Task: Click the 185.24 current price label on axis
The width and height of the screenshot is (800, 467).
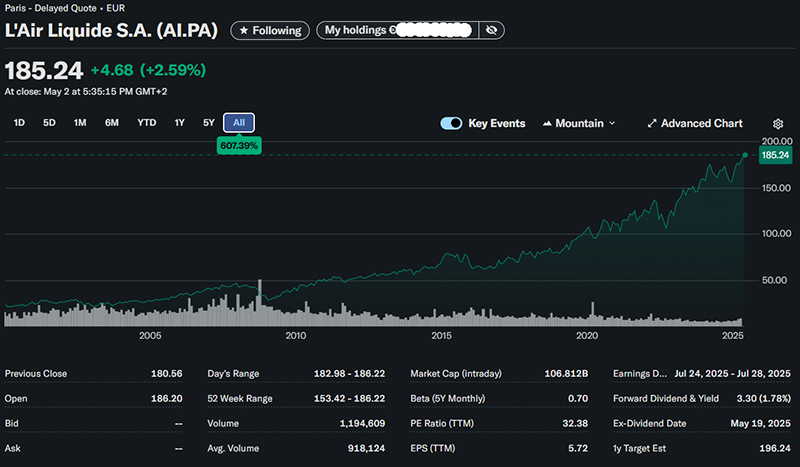Action: point(776,155)
